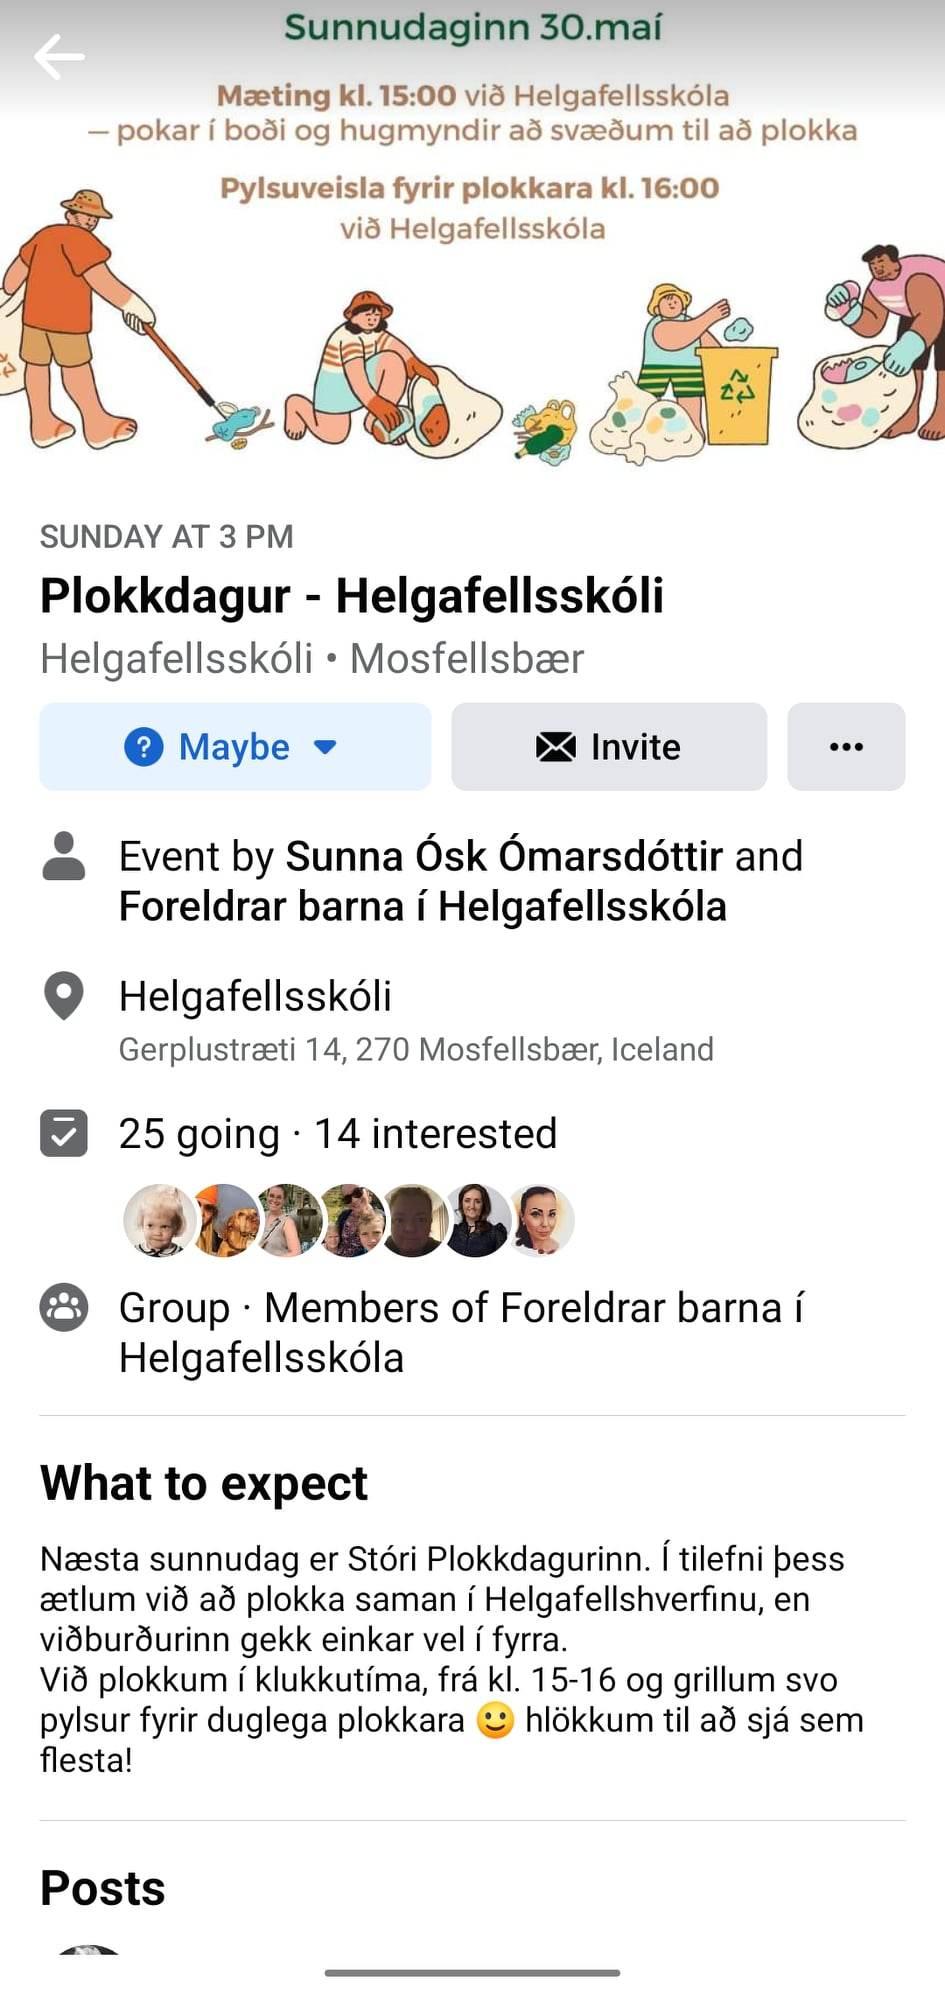The width and height of the screenshot is (945, 1995).
Task: Open the three-dots more options button
Action: click(846, 747)
